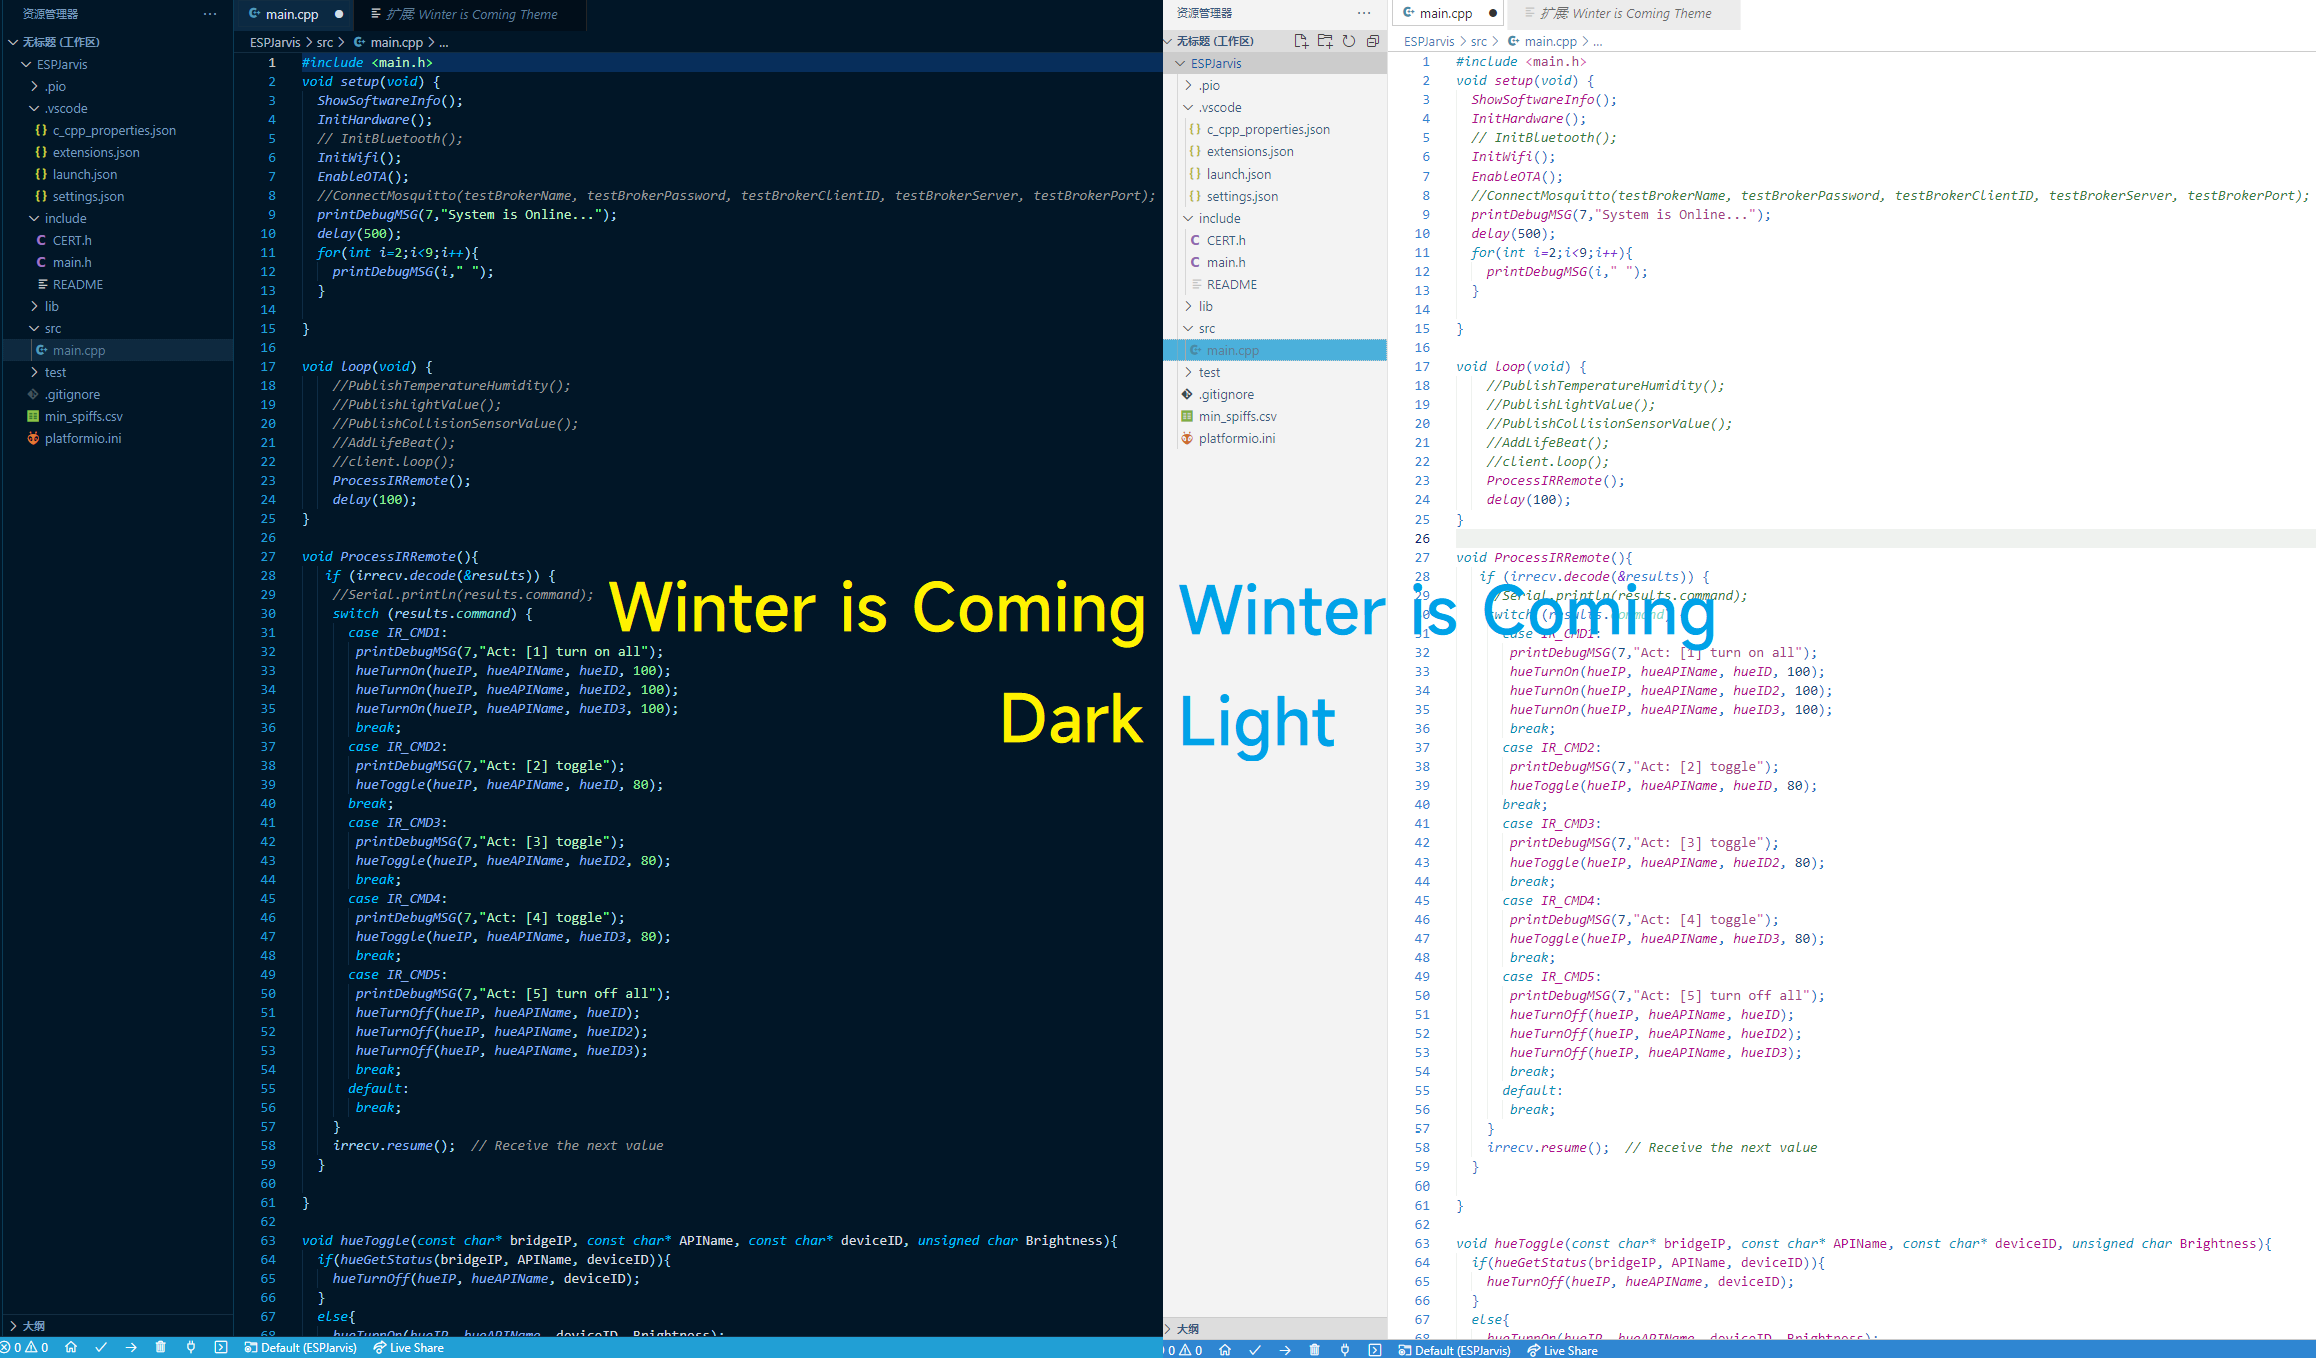Open PlatformIO Home with house icon
The width and height of the screenshot is (2317, 1359).
tap(71, 1347)
